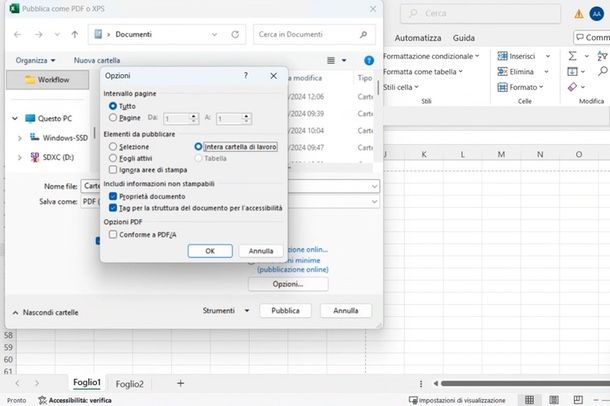Select the Tutto page range radio button
Screen dimensions: 610x406
click(113, 106)
